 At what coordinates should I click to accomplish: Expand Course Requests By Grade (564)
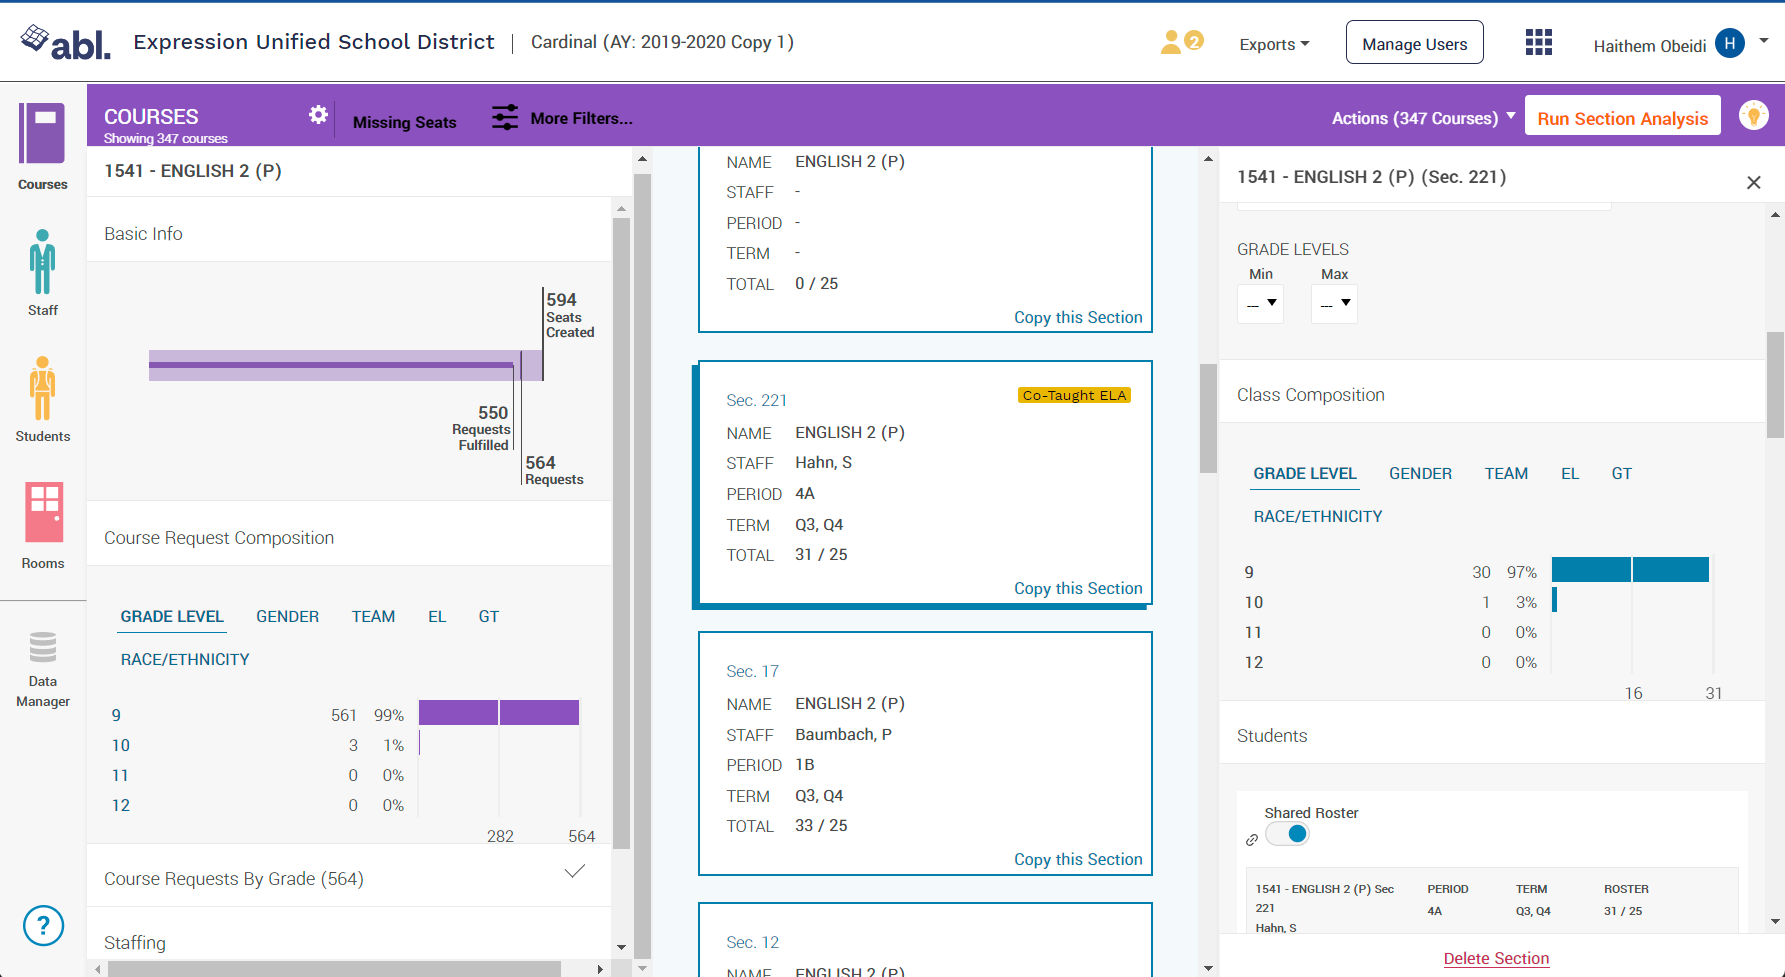pyautogui.click(x=349, y=878)
